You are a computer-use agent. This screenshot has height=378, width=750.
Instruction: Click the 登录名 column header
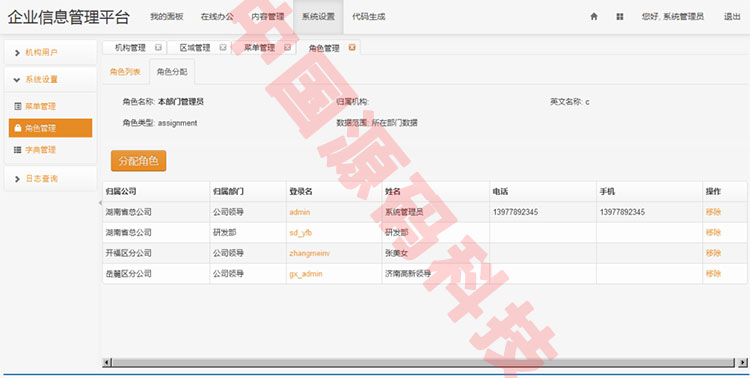point(334,191)
